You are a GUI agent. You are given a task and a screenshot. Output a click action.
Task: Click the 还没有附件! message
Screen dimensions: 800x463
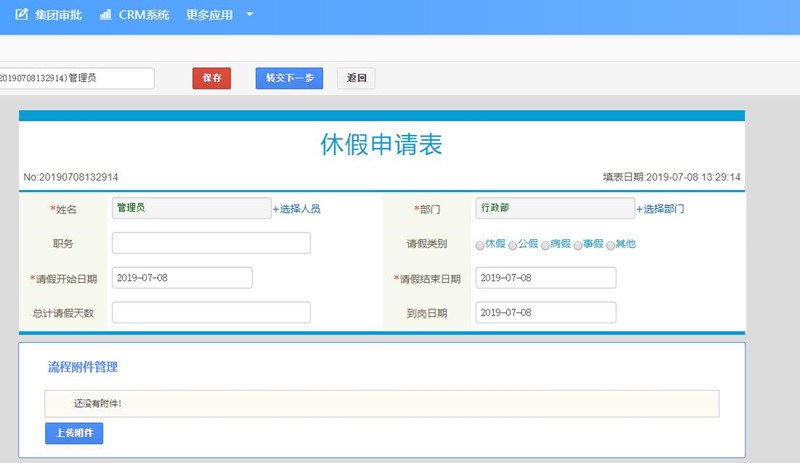(97, 404)
